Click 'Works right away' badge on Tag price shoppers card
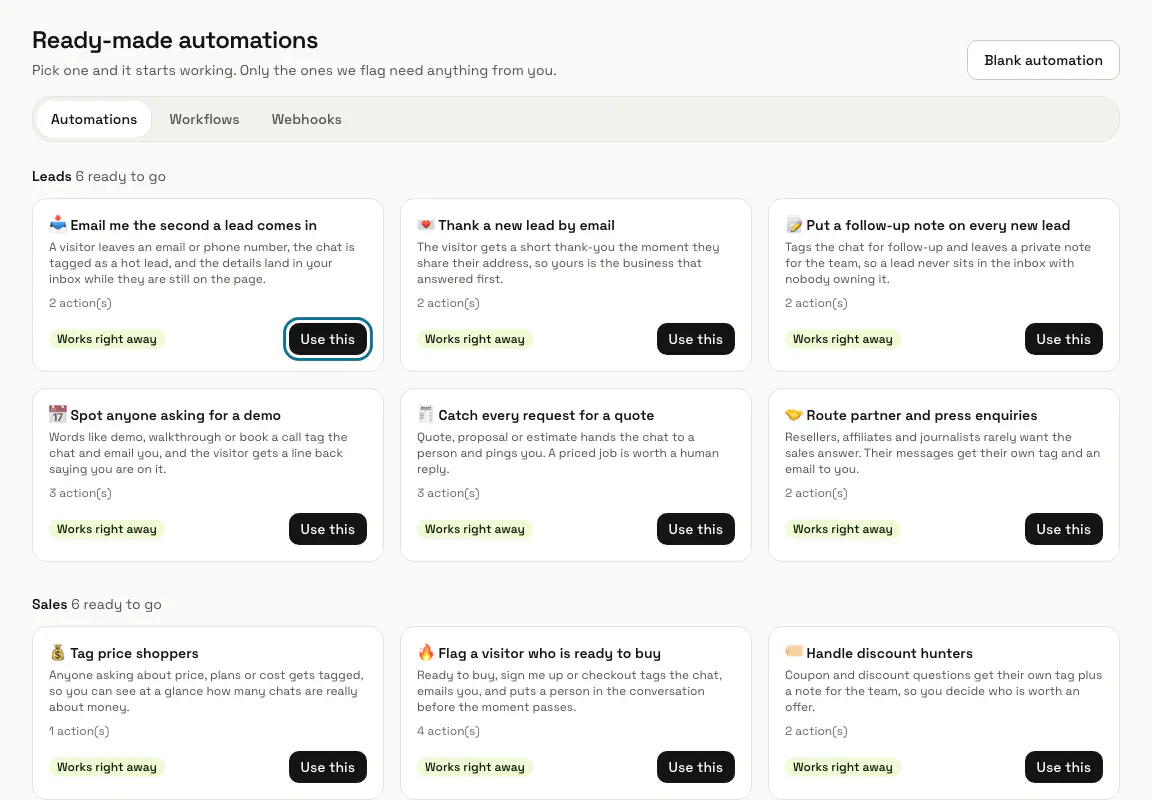 click(x=107, y=767)
